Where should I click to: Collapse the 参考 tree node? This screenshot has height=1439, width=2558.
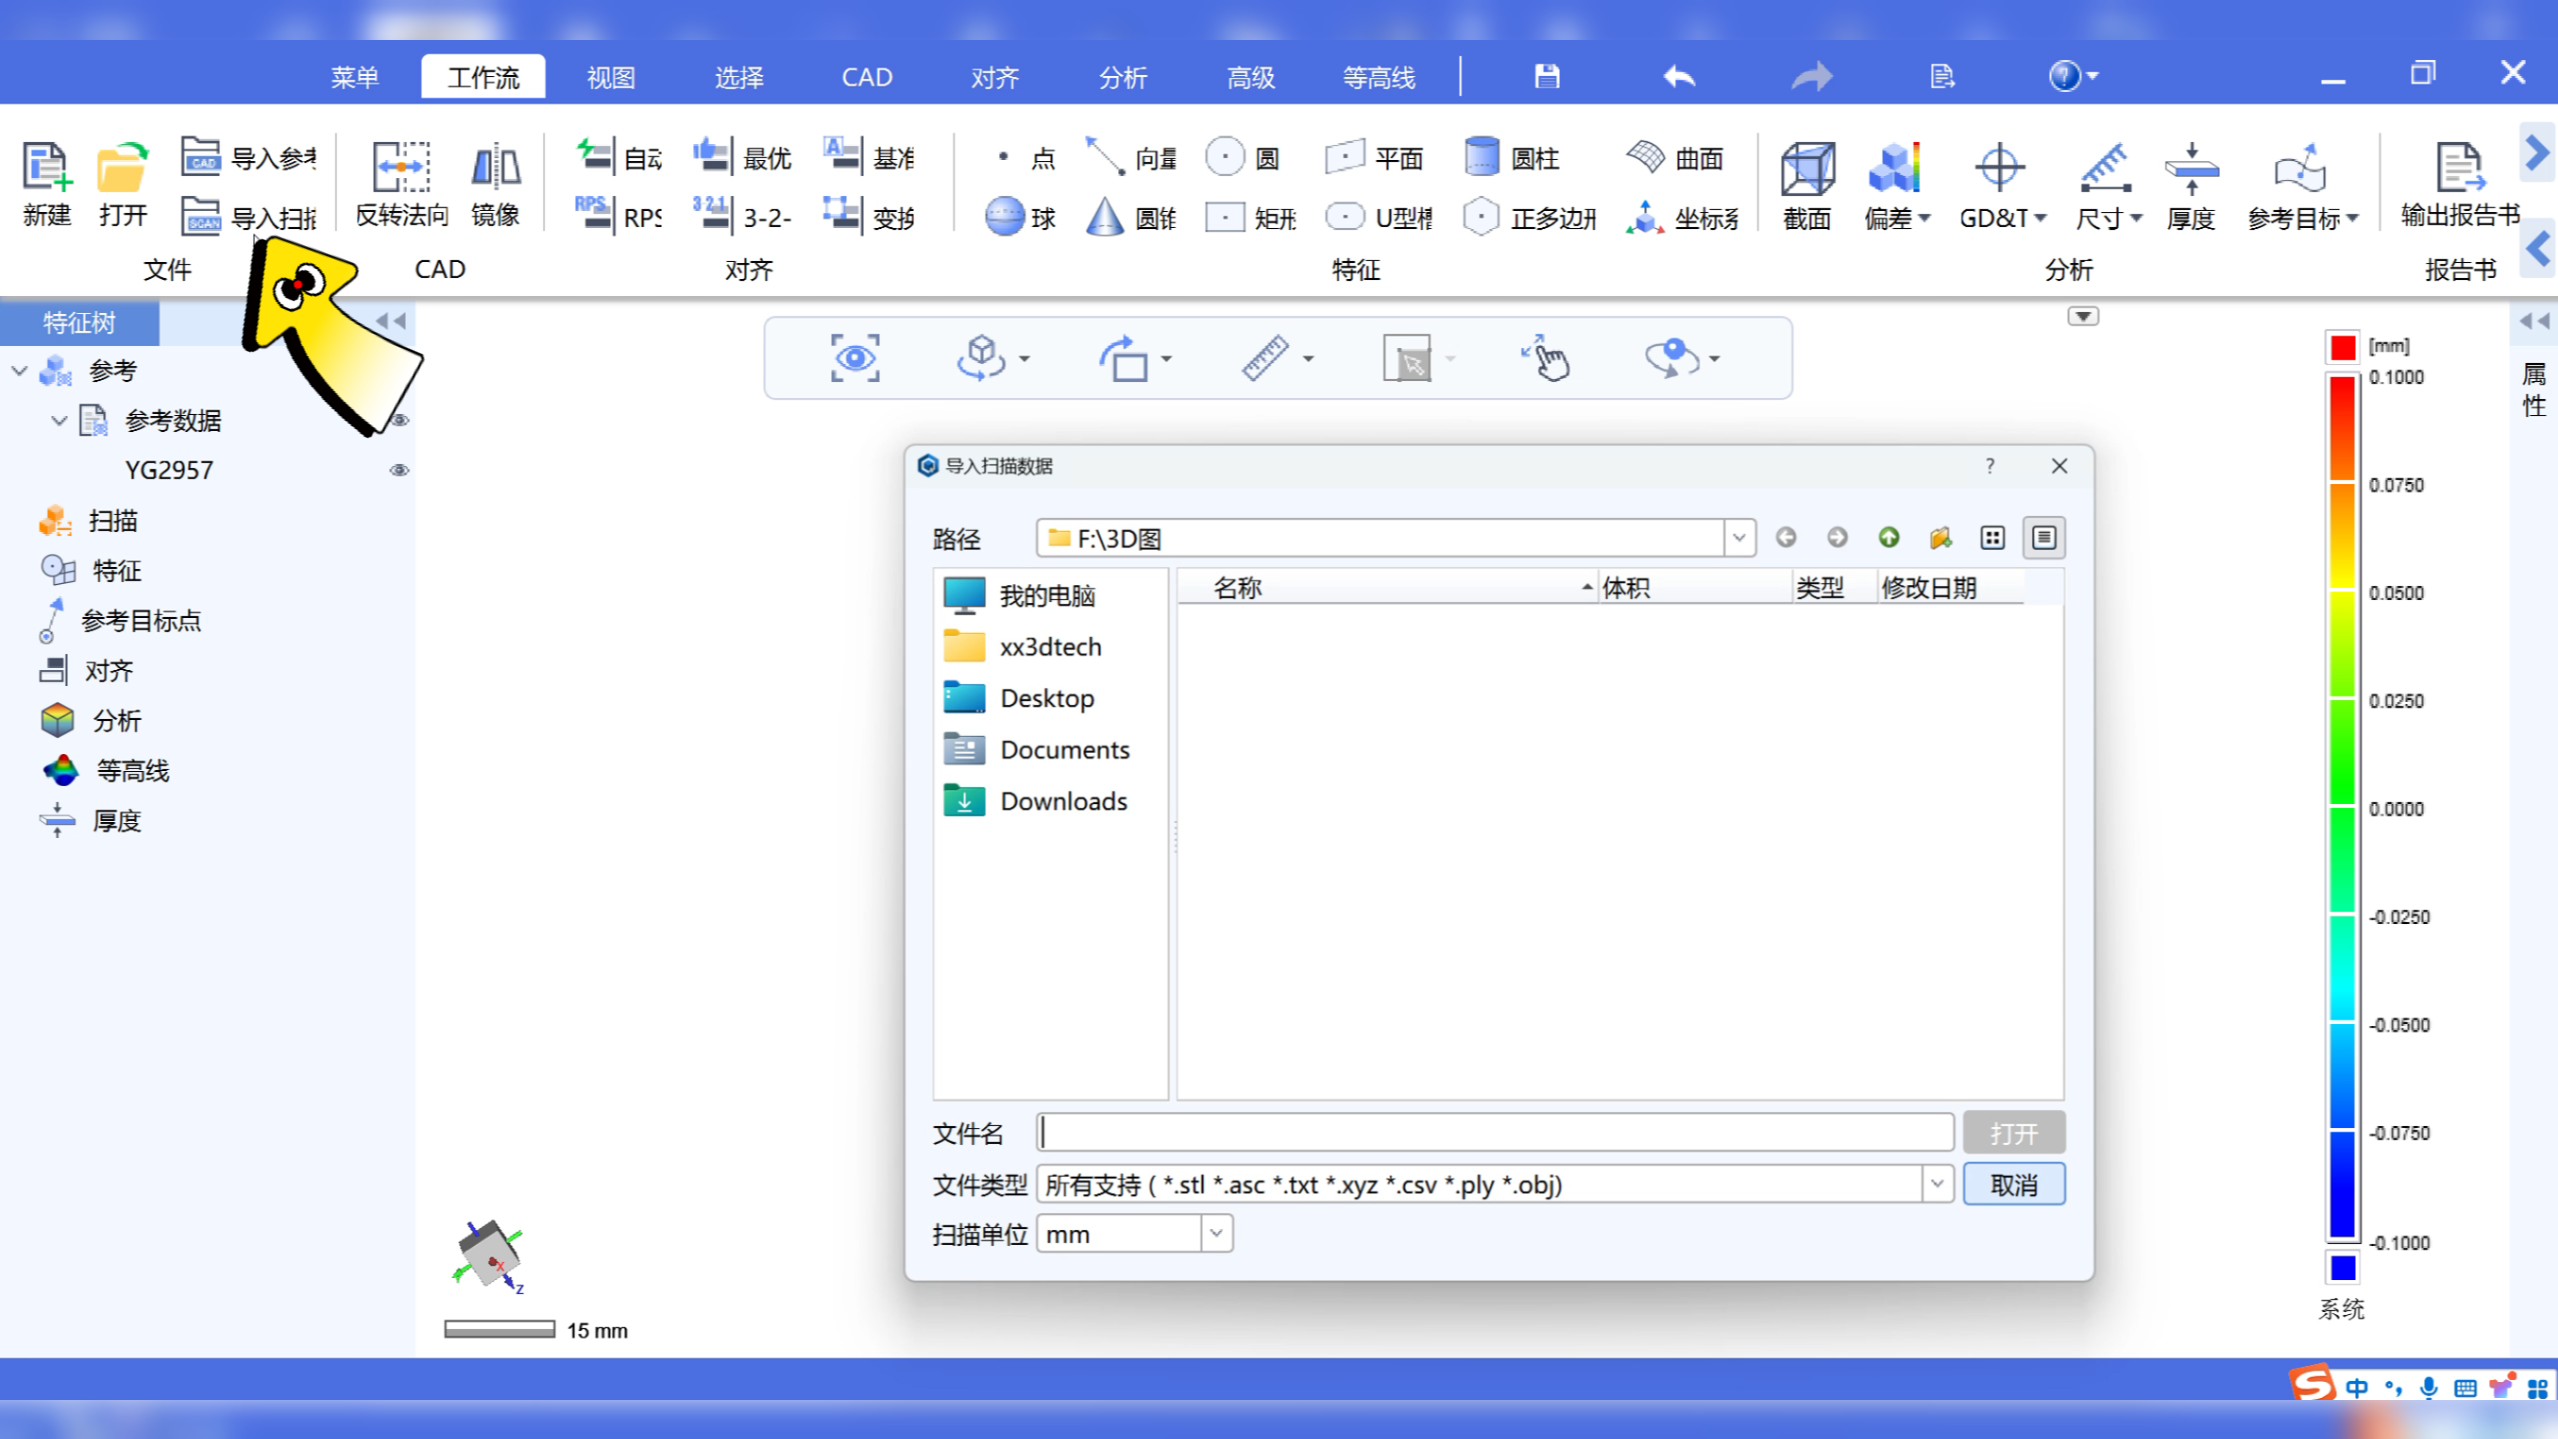point(19,371)
